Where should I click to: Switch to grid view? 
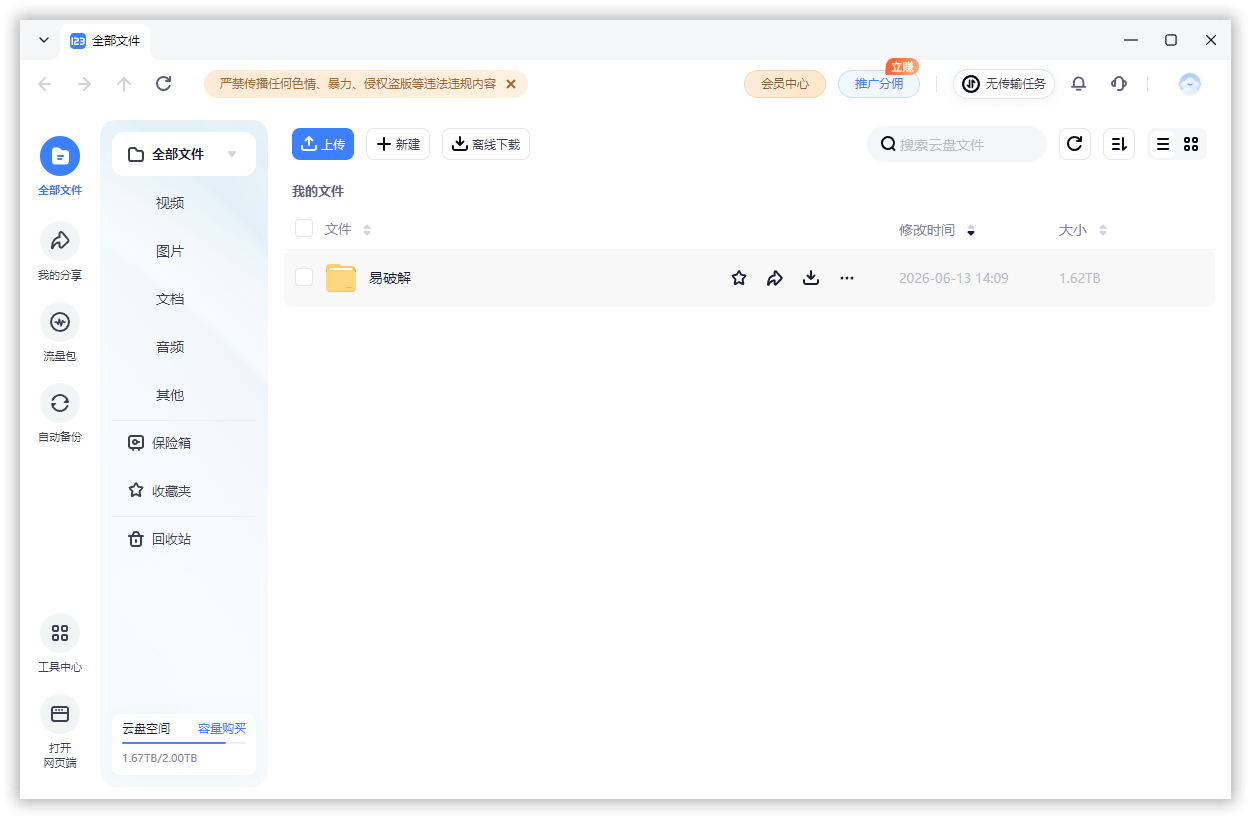tap(1191, 144)
